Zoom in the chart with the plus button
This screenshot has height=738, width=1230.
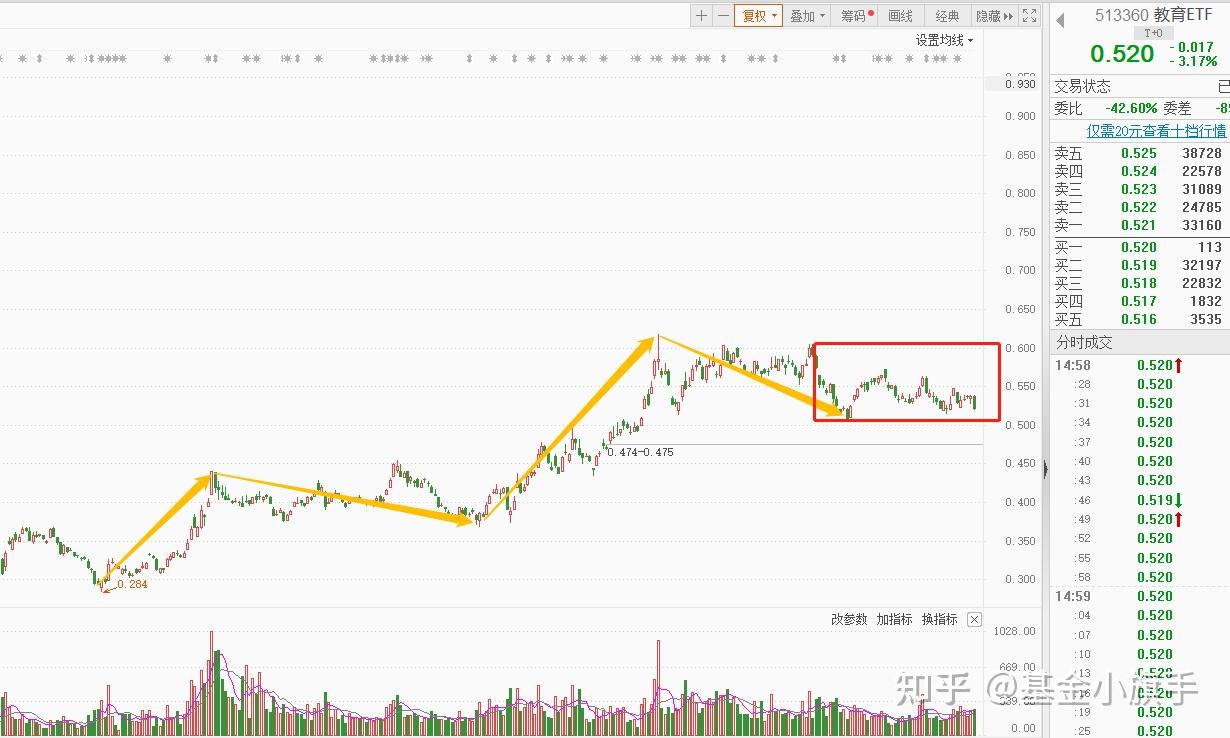tap(702, 15)
